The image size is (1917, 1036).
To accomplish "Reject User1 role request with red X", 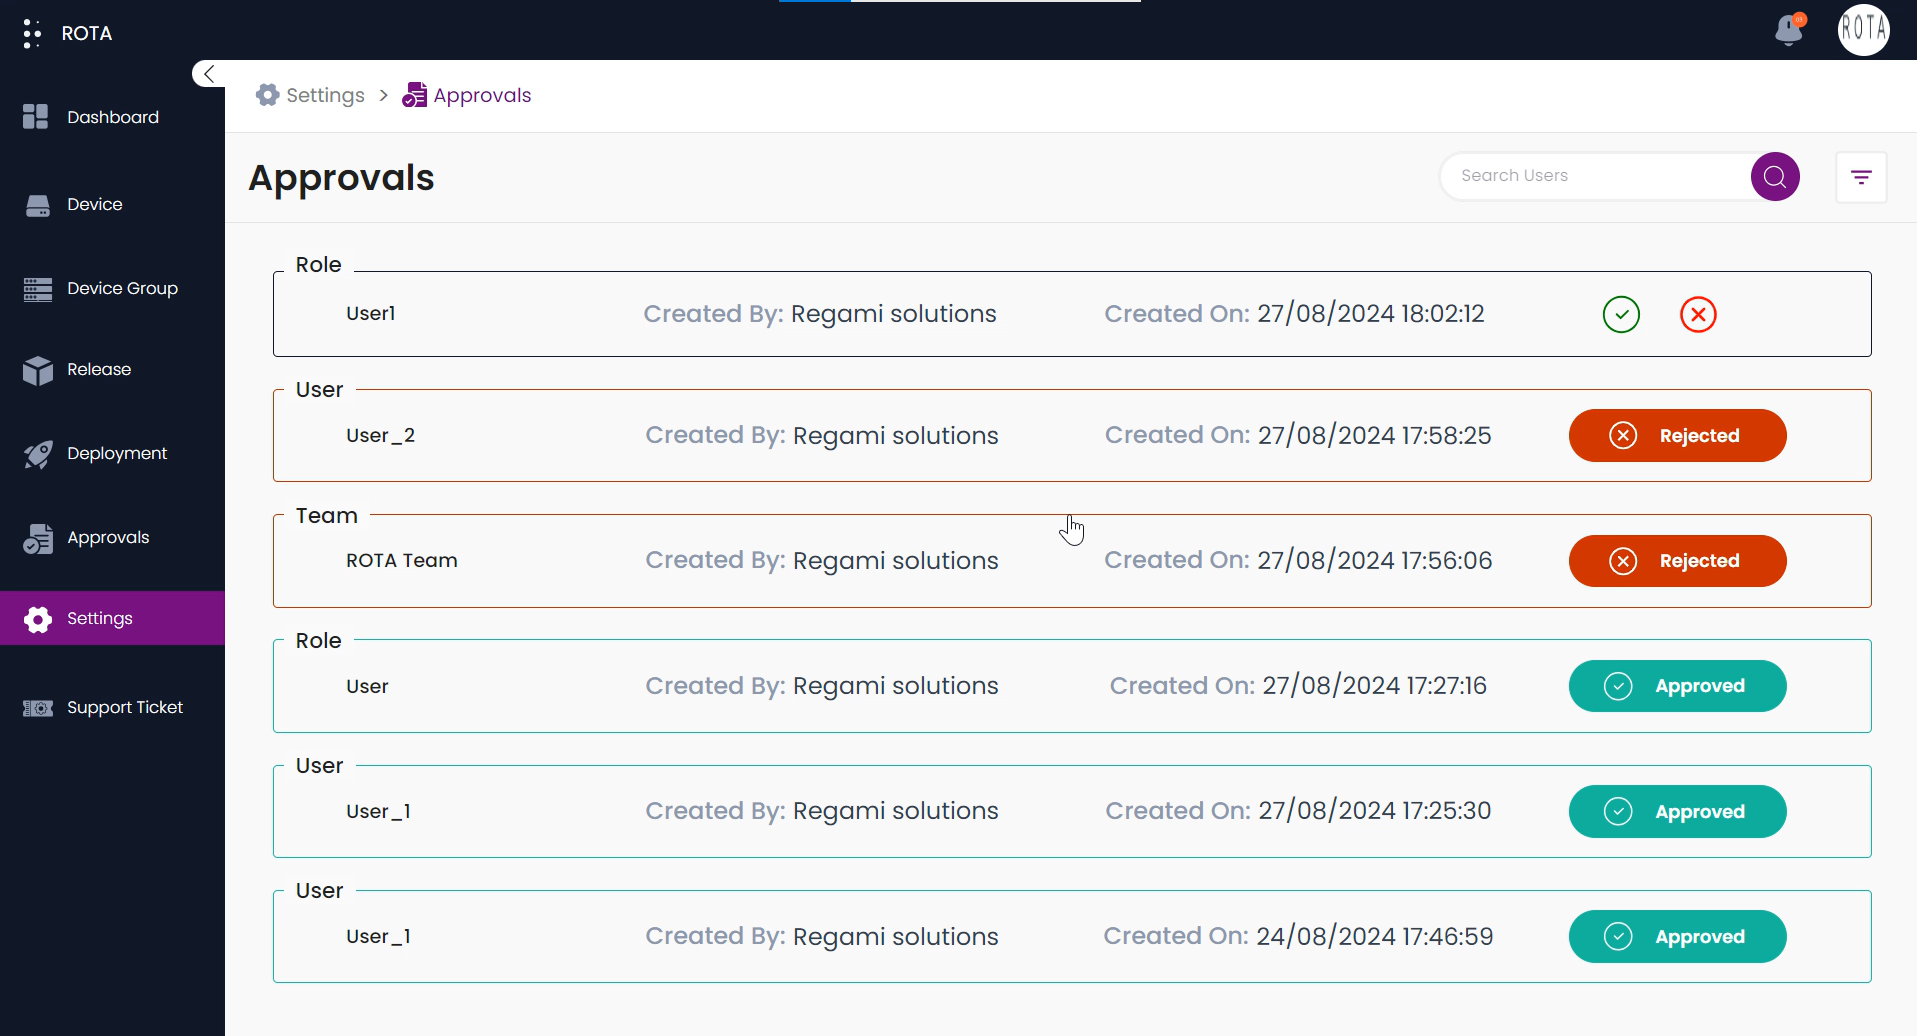I will (x=1698, y=314).
